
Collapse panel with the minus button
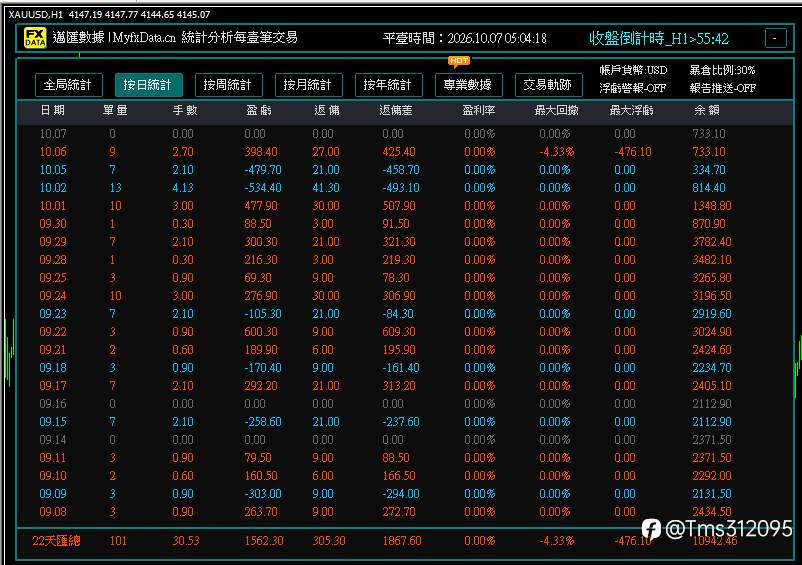(775, 38)
